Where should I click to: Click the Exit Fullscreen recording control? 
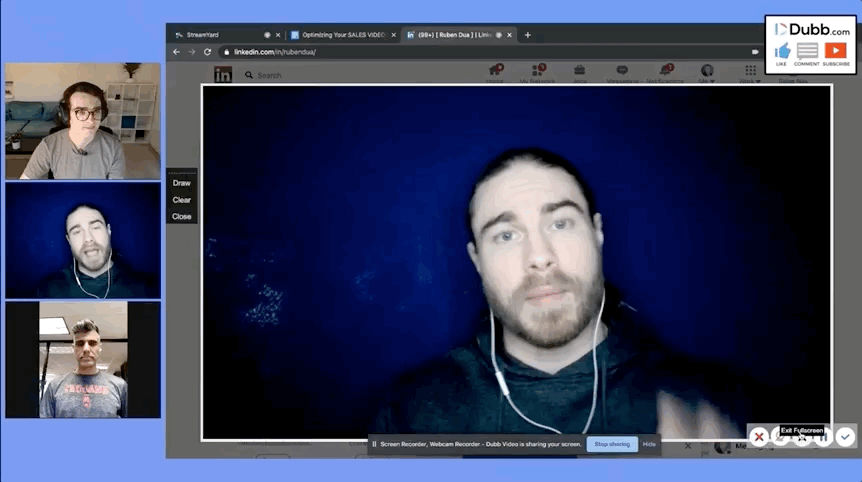[802, 437]
